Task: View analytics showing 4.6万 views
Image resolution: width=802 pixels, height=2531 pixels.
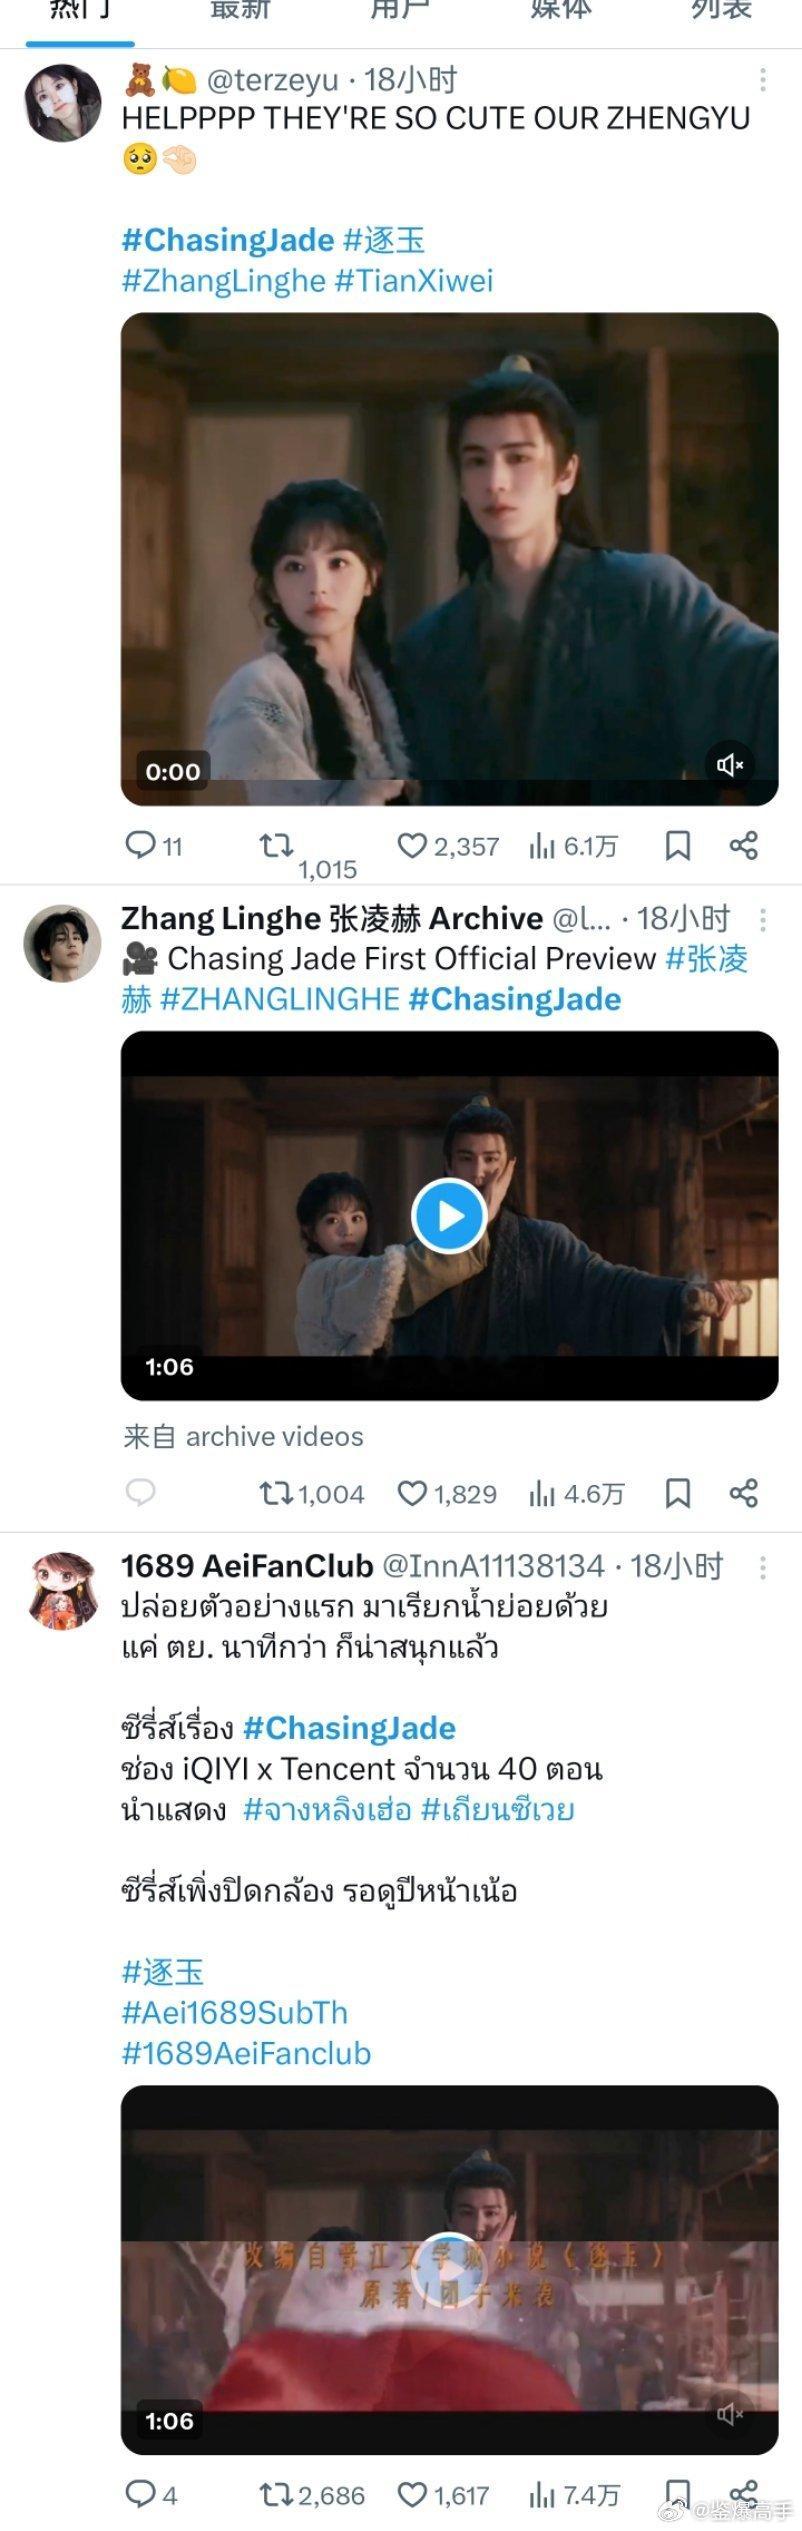Action: point(576,1494)
